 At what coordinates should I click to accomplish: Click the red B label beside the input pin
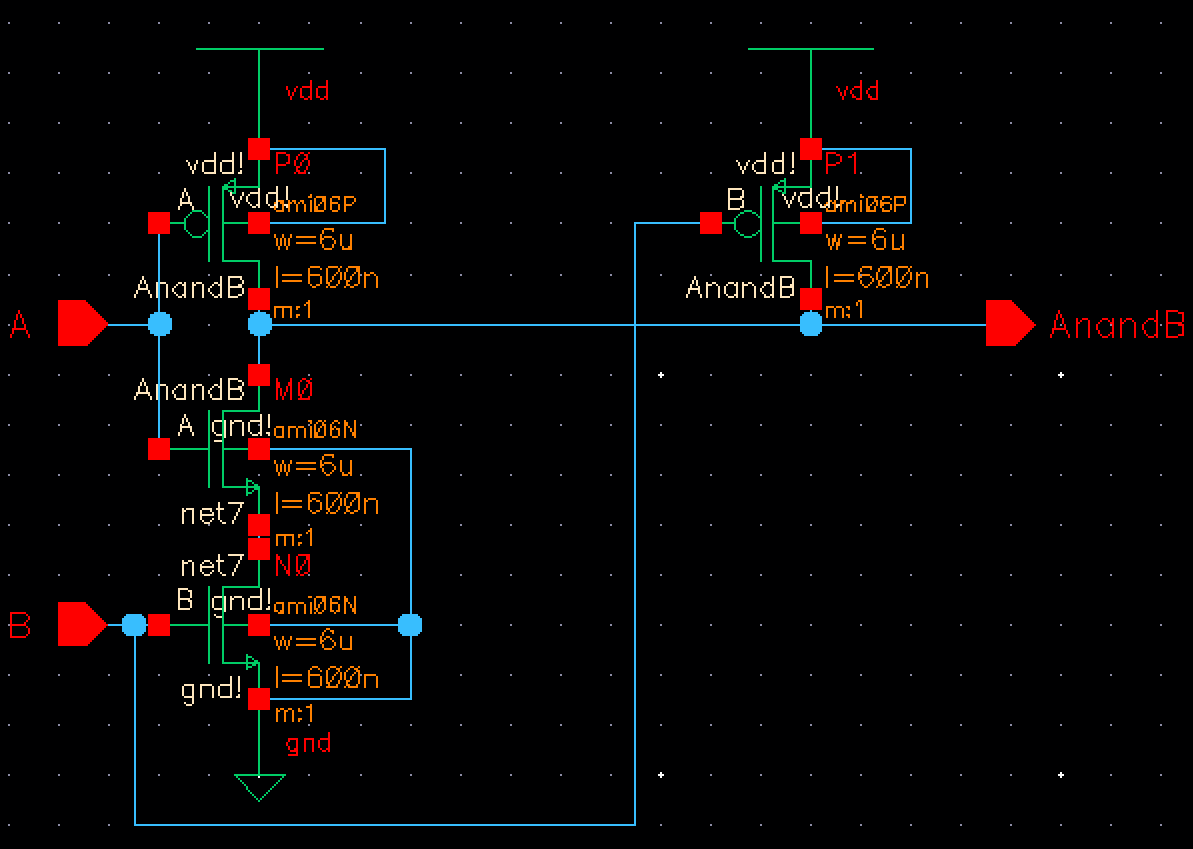tap(20, 626)
